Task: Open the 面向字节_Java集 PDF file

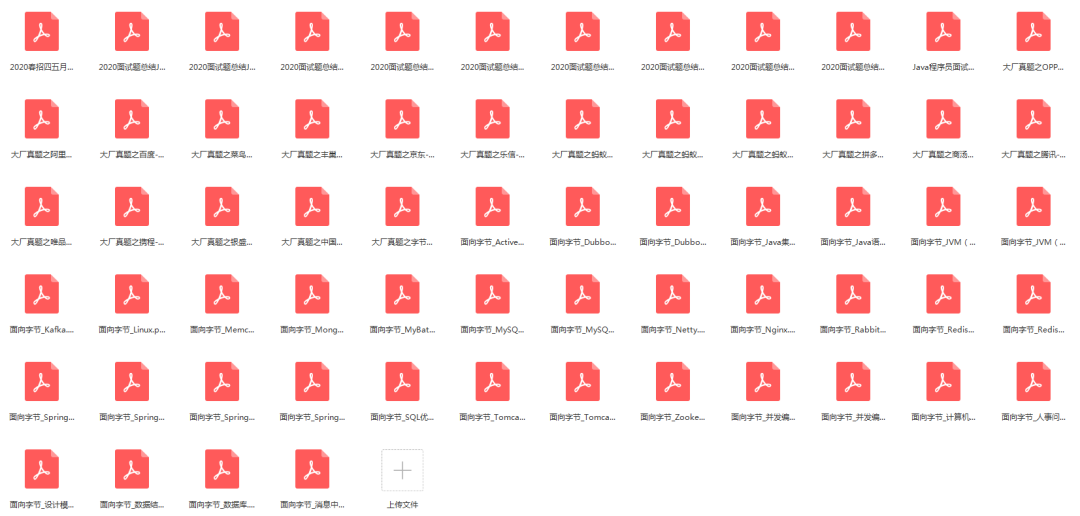Action: pos(763,207)
